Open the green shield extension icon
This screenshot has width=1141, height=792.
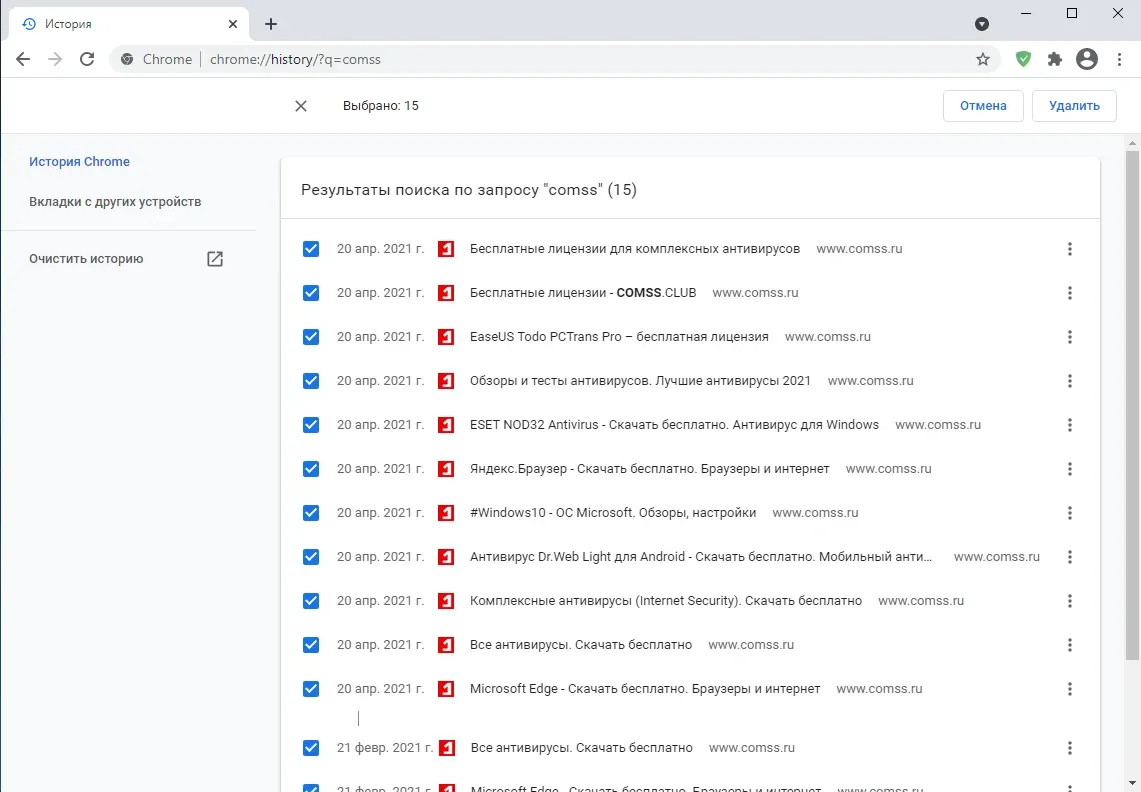coord(1023,59)
